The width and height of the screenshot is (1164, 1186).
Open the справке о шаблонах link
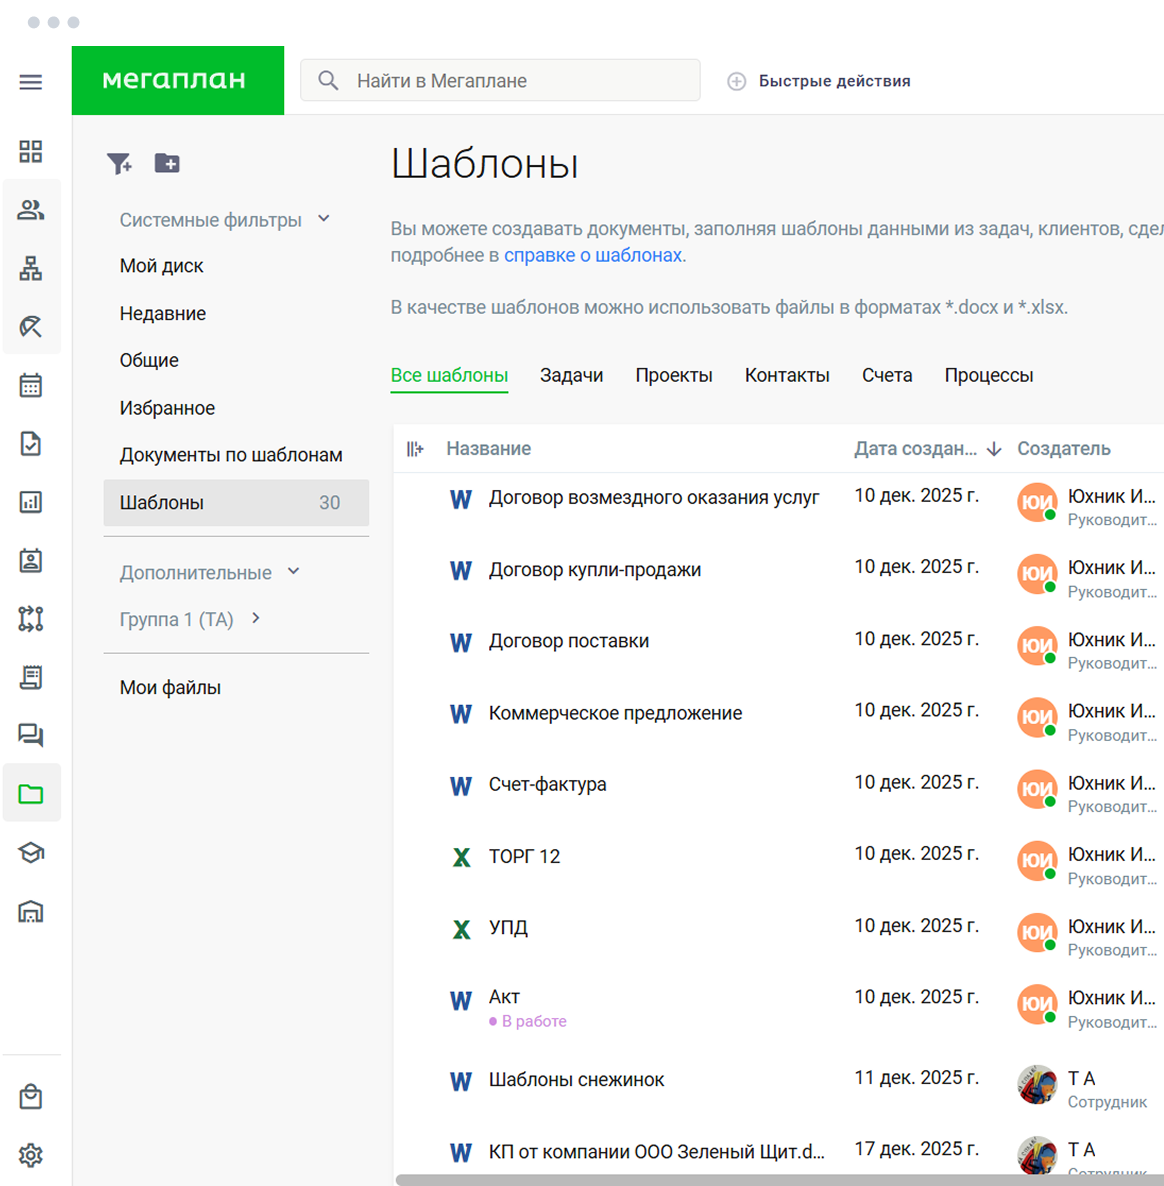click(593, 256)
